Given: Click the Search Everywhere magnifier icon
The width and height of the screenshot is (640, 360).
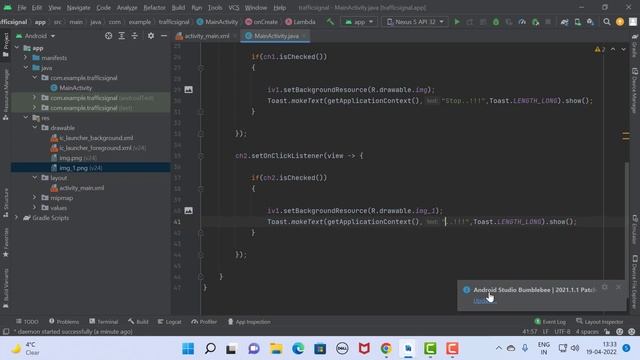Looking at the screenshot, I should click(607, 22).
